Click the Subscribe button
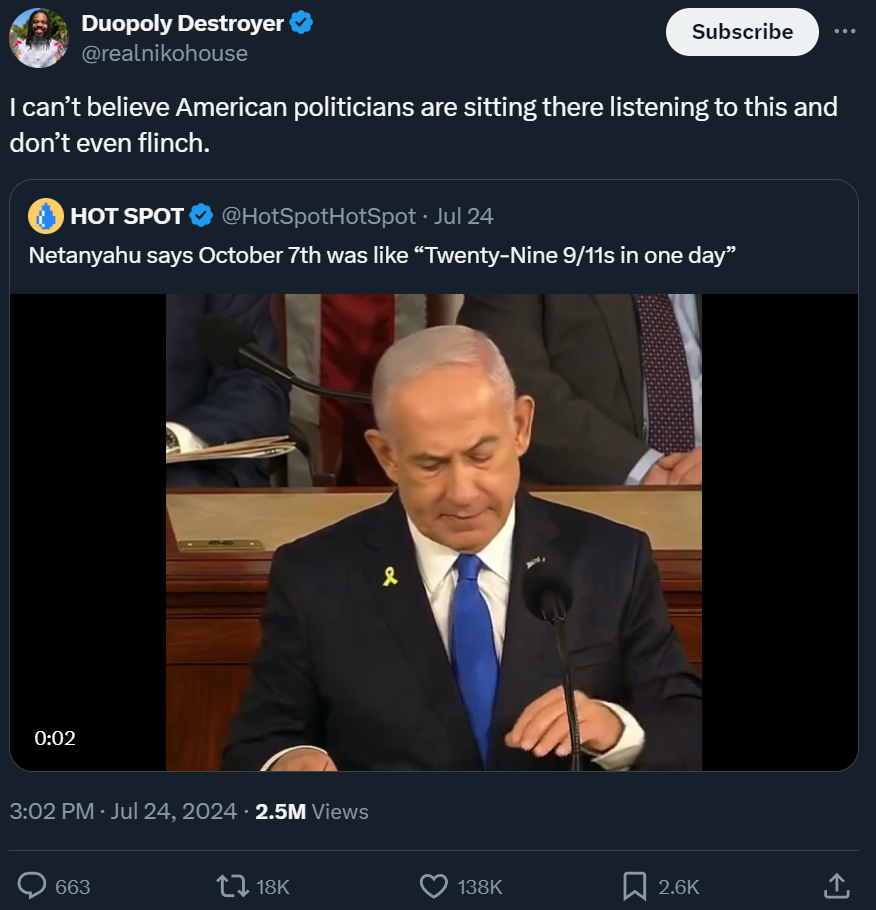Viewport: 876px width, 910px height. (742, 32)
